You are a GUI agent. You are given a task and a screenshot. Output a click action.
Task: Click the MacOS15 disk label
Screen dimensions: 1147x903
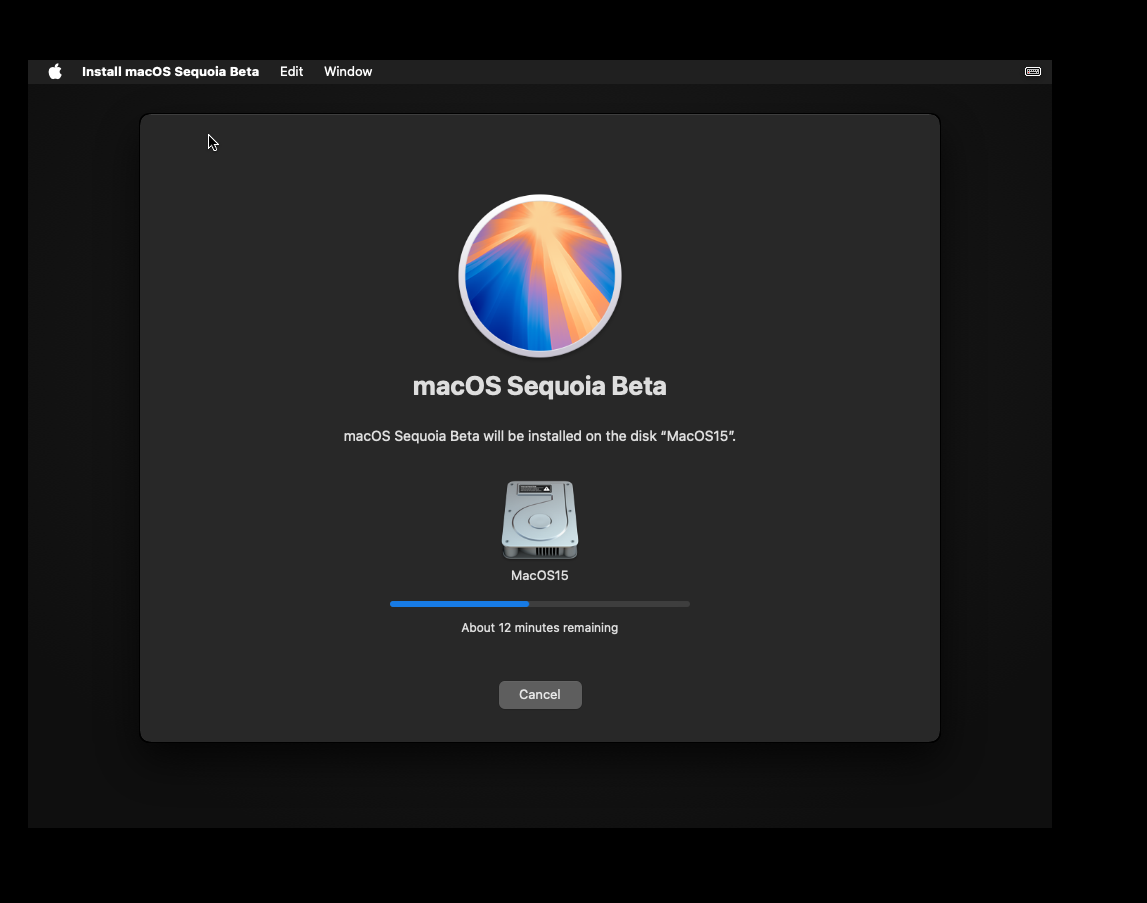coord(540,576)
